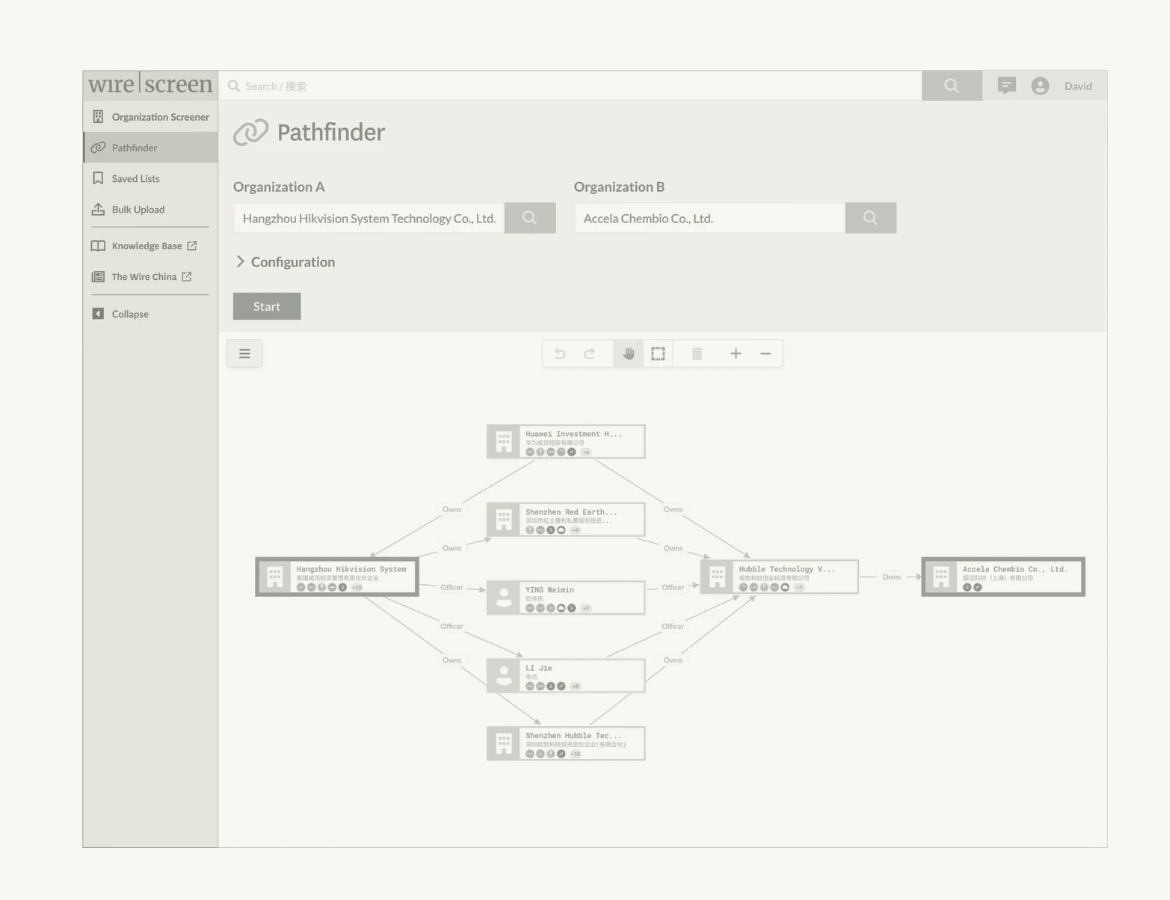Click the Huawei Investment building icon
Viewport: 1170px width, 900px height.
(x=504, y=442)
